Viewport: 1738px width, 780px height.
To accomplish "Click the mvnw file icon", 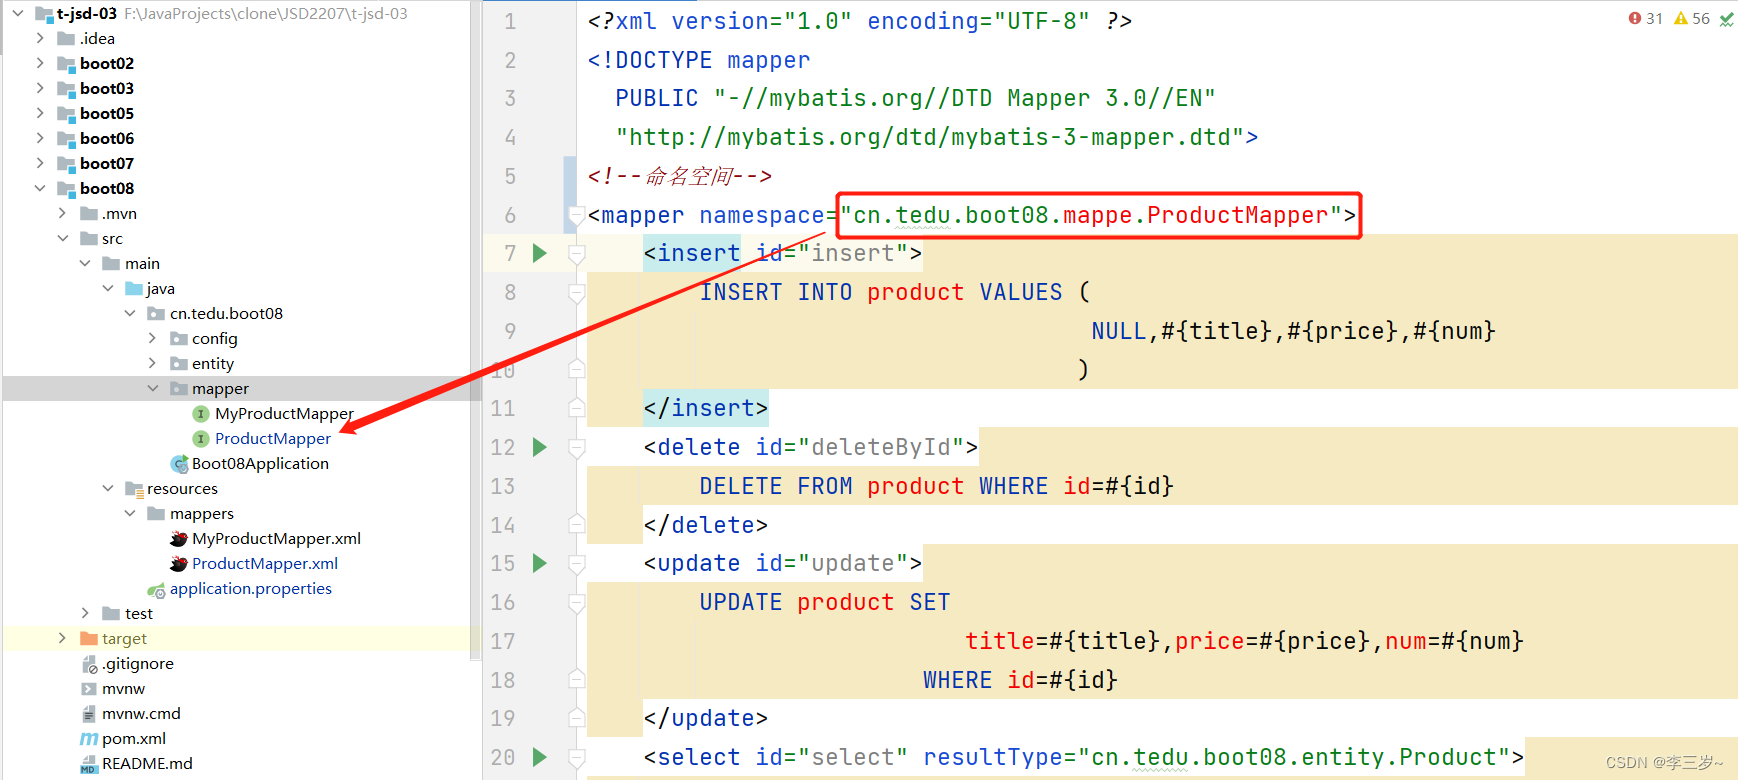I will pos(89,689).
